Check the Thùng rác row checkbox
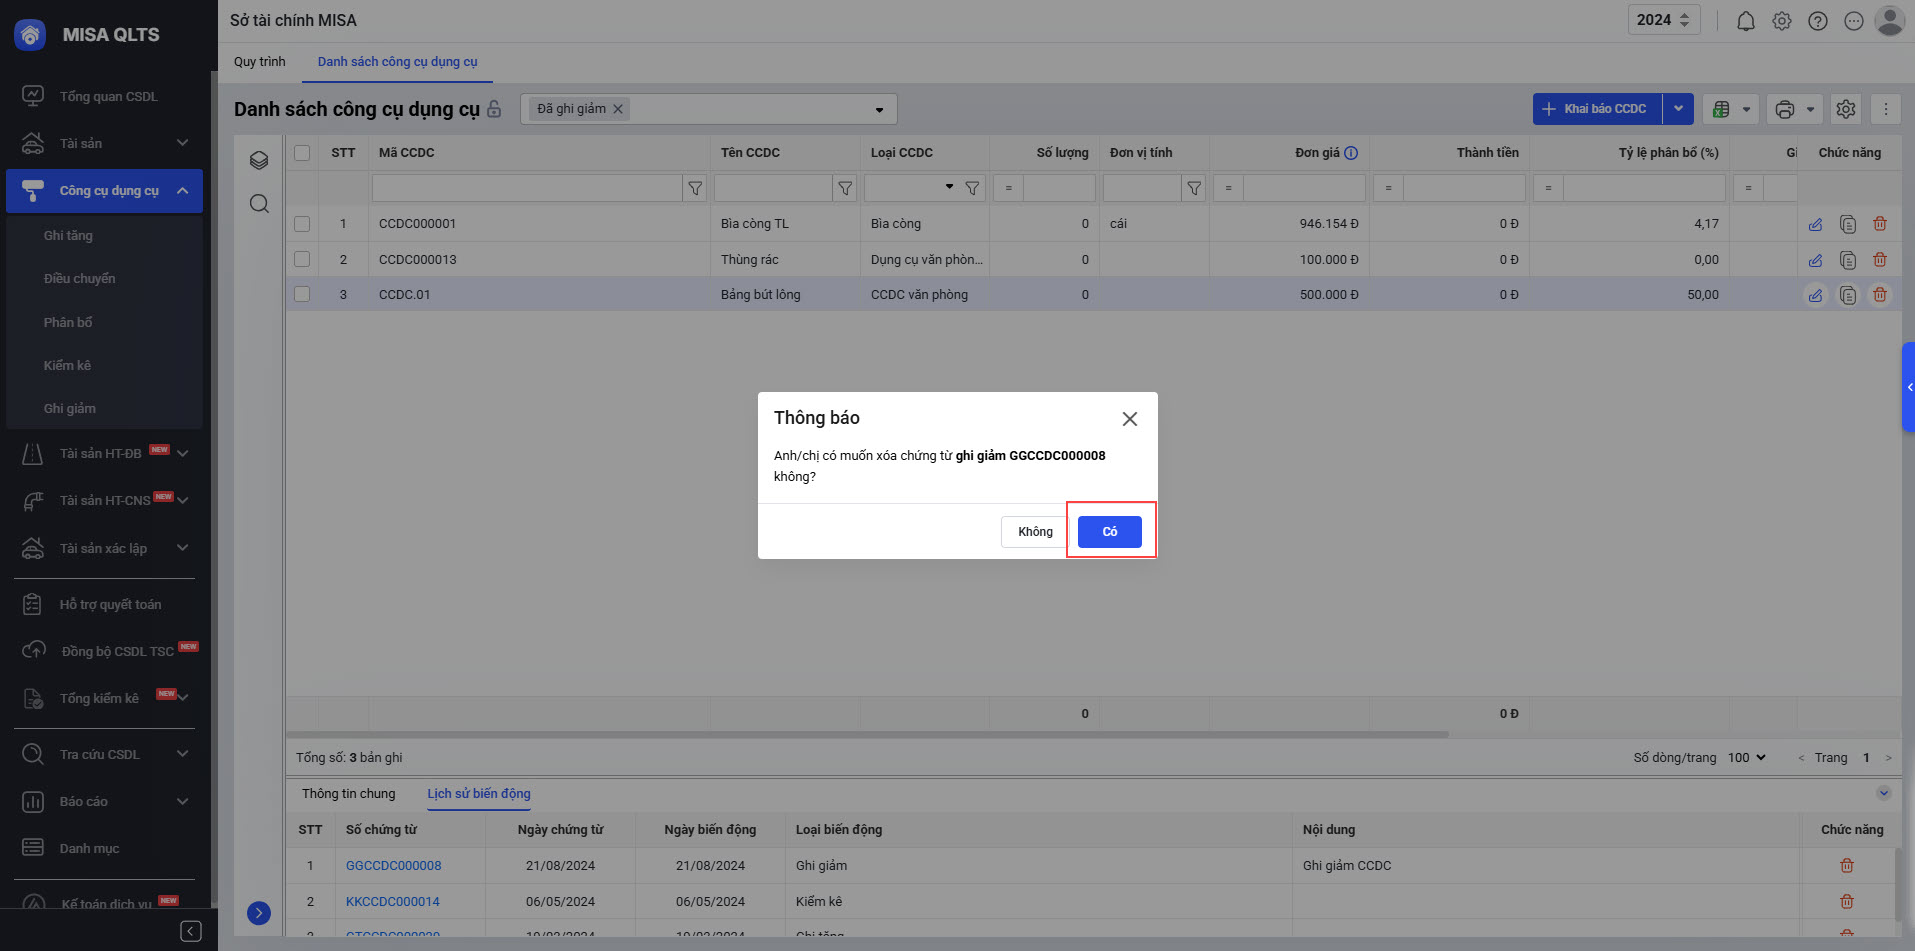This screenshot has height=951, width=1915. [302, 259]
